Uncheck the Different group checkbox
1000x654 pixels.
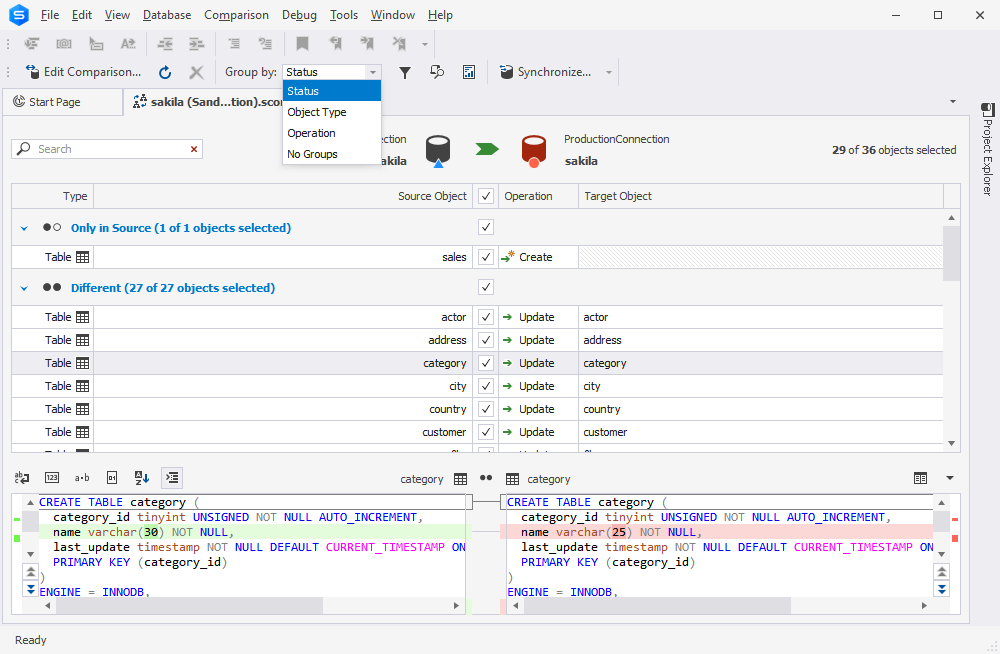pos(486,286)
